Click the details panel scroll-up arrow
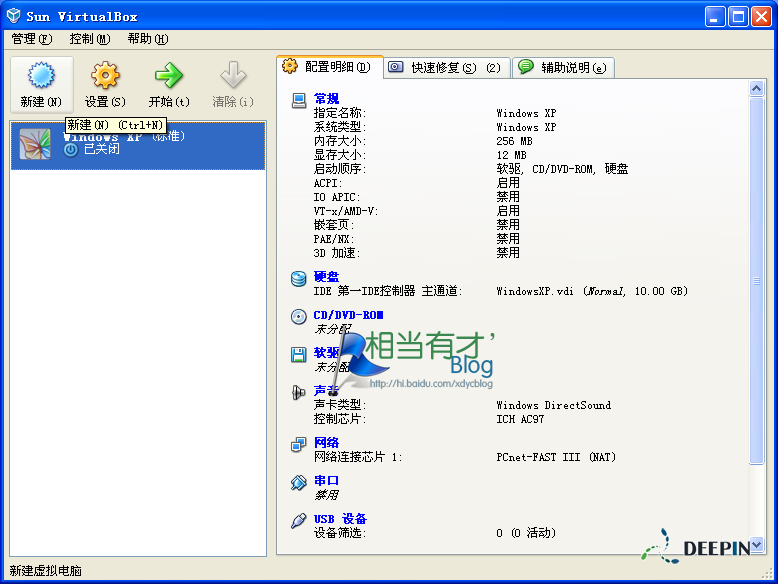Viewport: 778px width, 584px height. (x=757, y=89)
